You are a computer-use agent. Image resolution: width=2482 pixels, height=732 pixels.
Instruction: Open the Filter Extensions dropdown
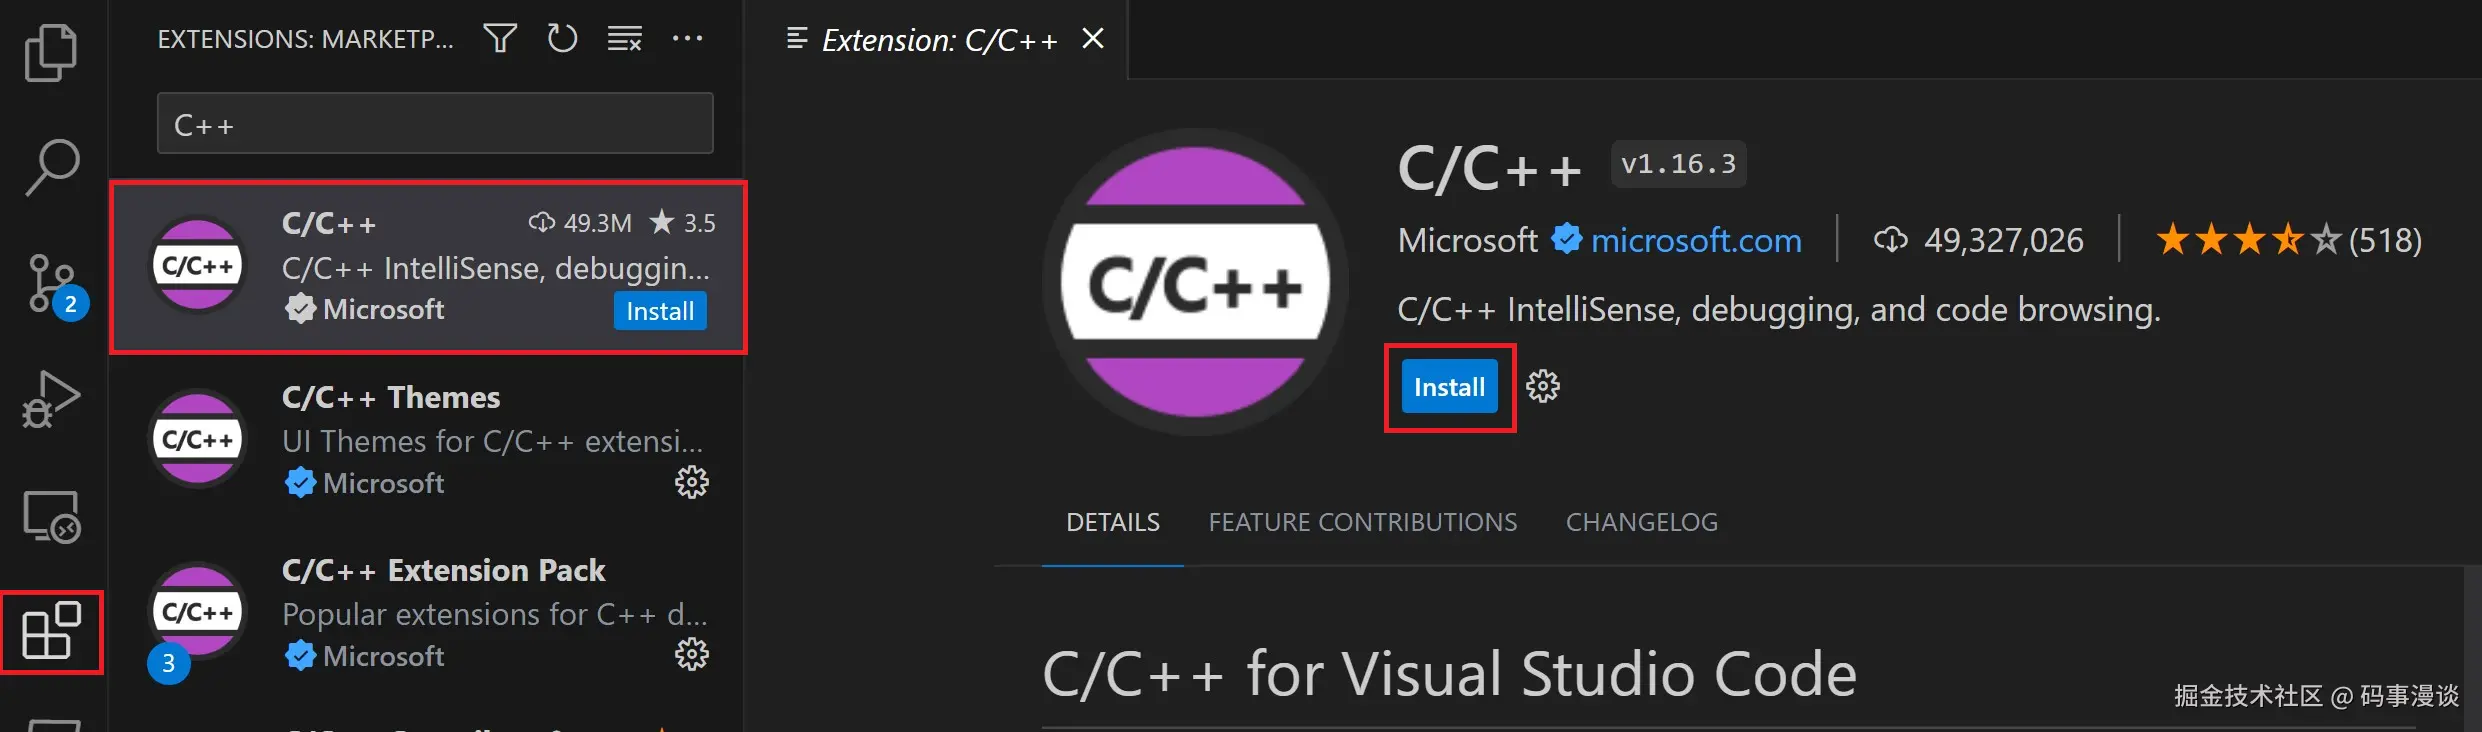click(499, 37)
